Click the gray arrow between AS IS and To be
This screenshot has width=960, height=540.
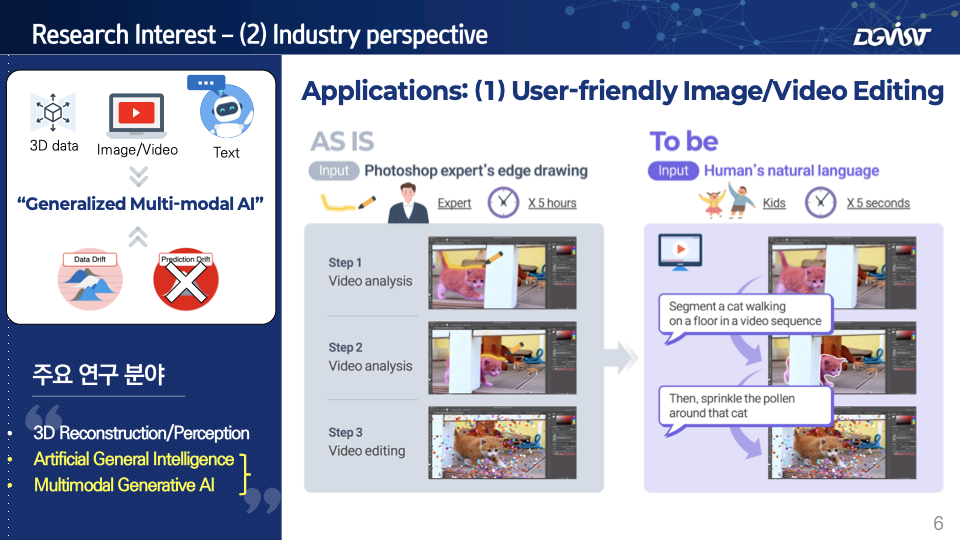pyautogui.click(x=621, y=358)
